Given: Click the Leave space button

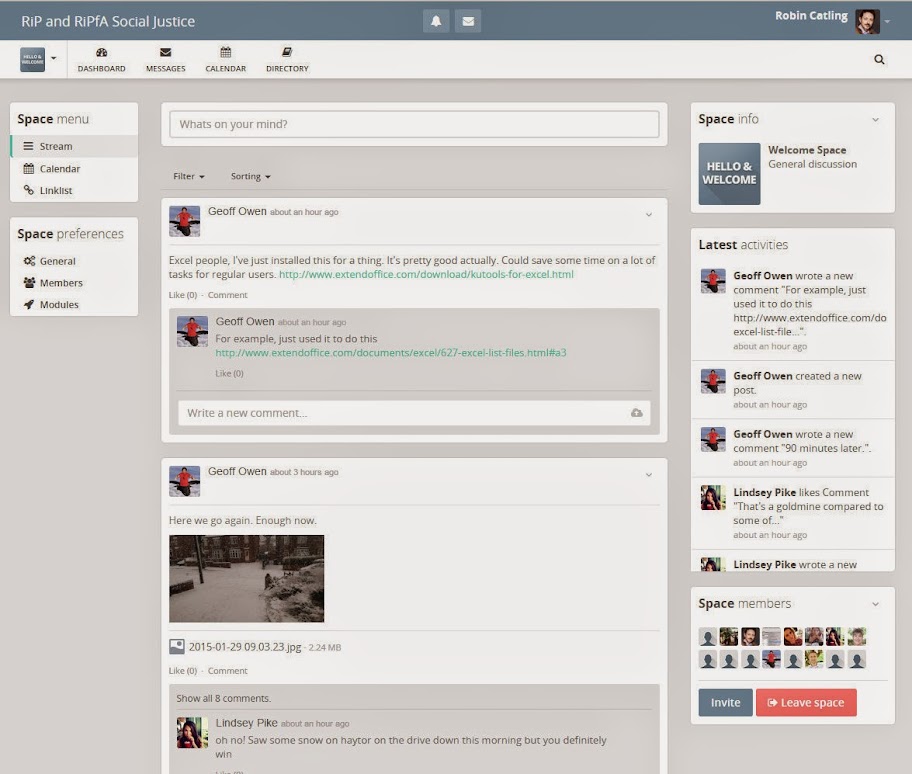Looking at the screenshot, I should click(806, 702).
